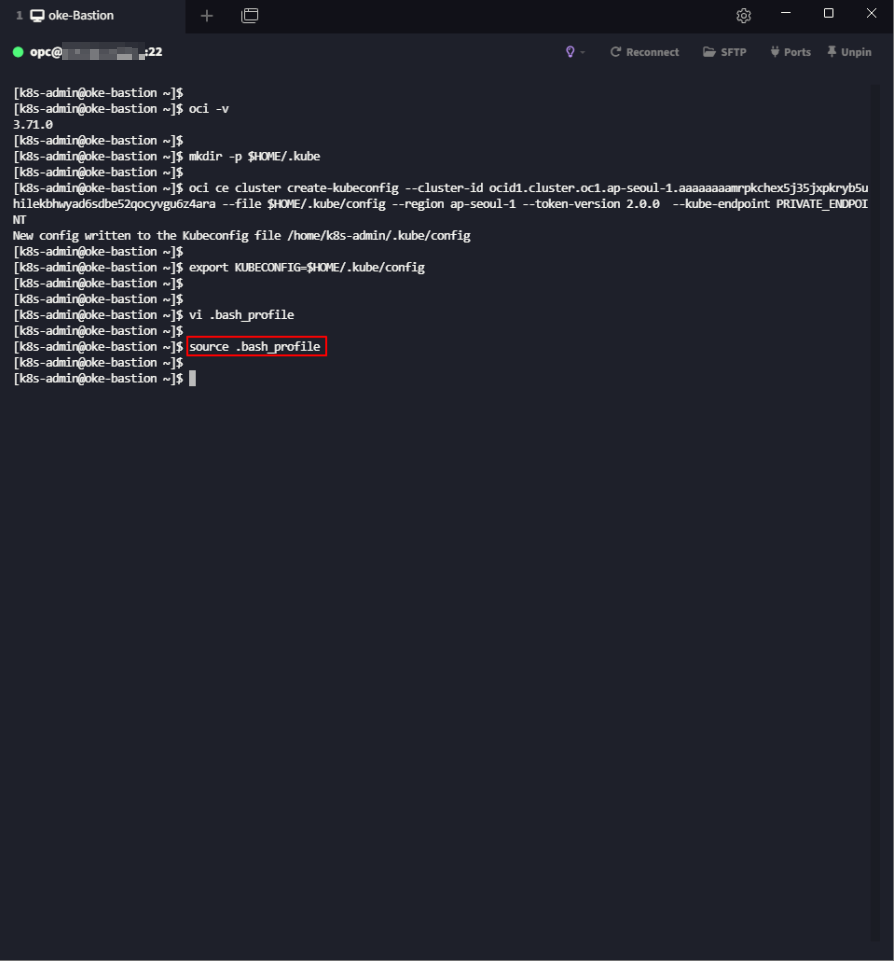Click the terminal cursor at the last prompt
This screenshot has height=961, width=894.
coord(192,379)
